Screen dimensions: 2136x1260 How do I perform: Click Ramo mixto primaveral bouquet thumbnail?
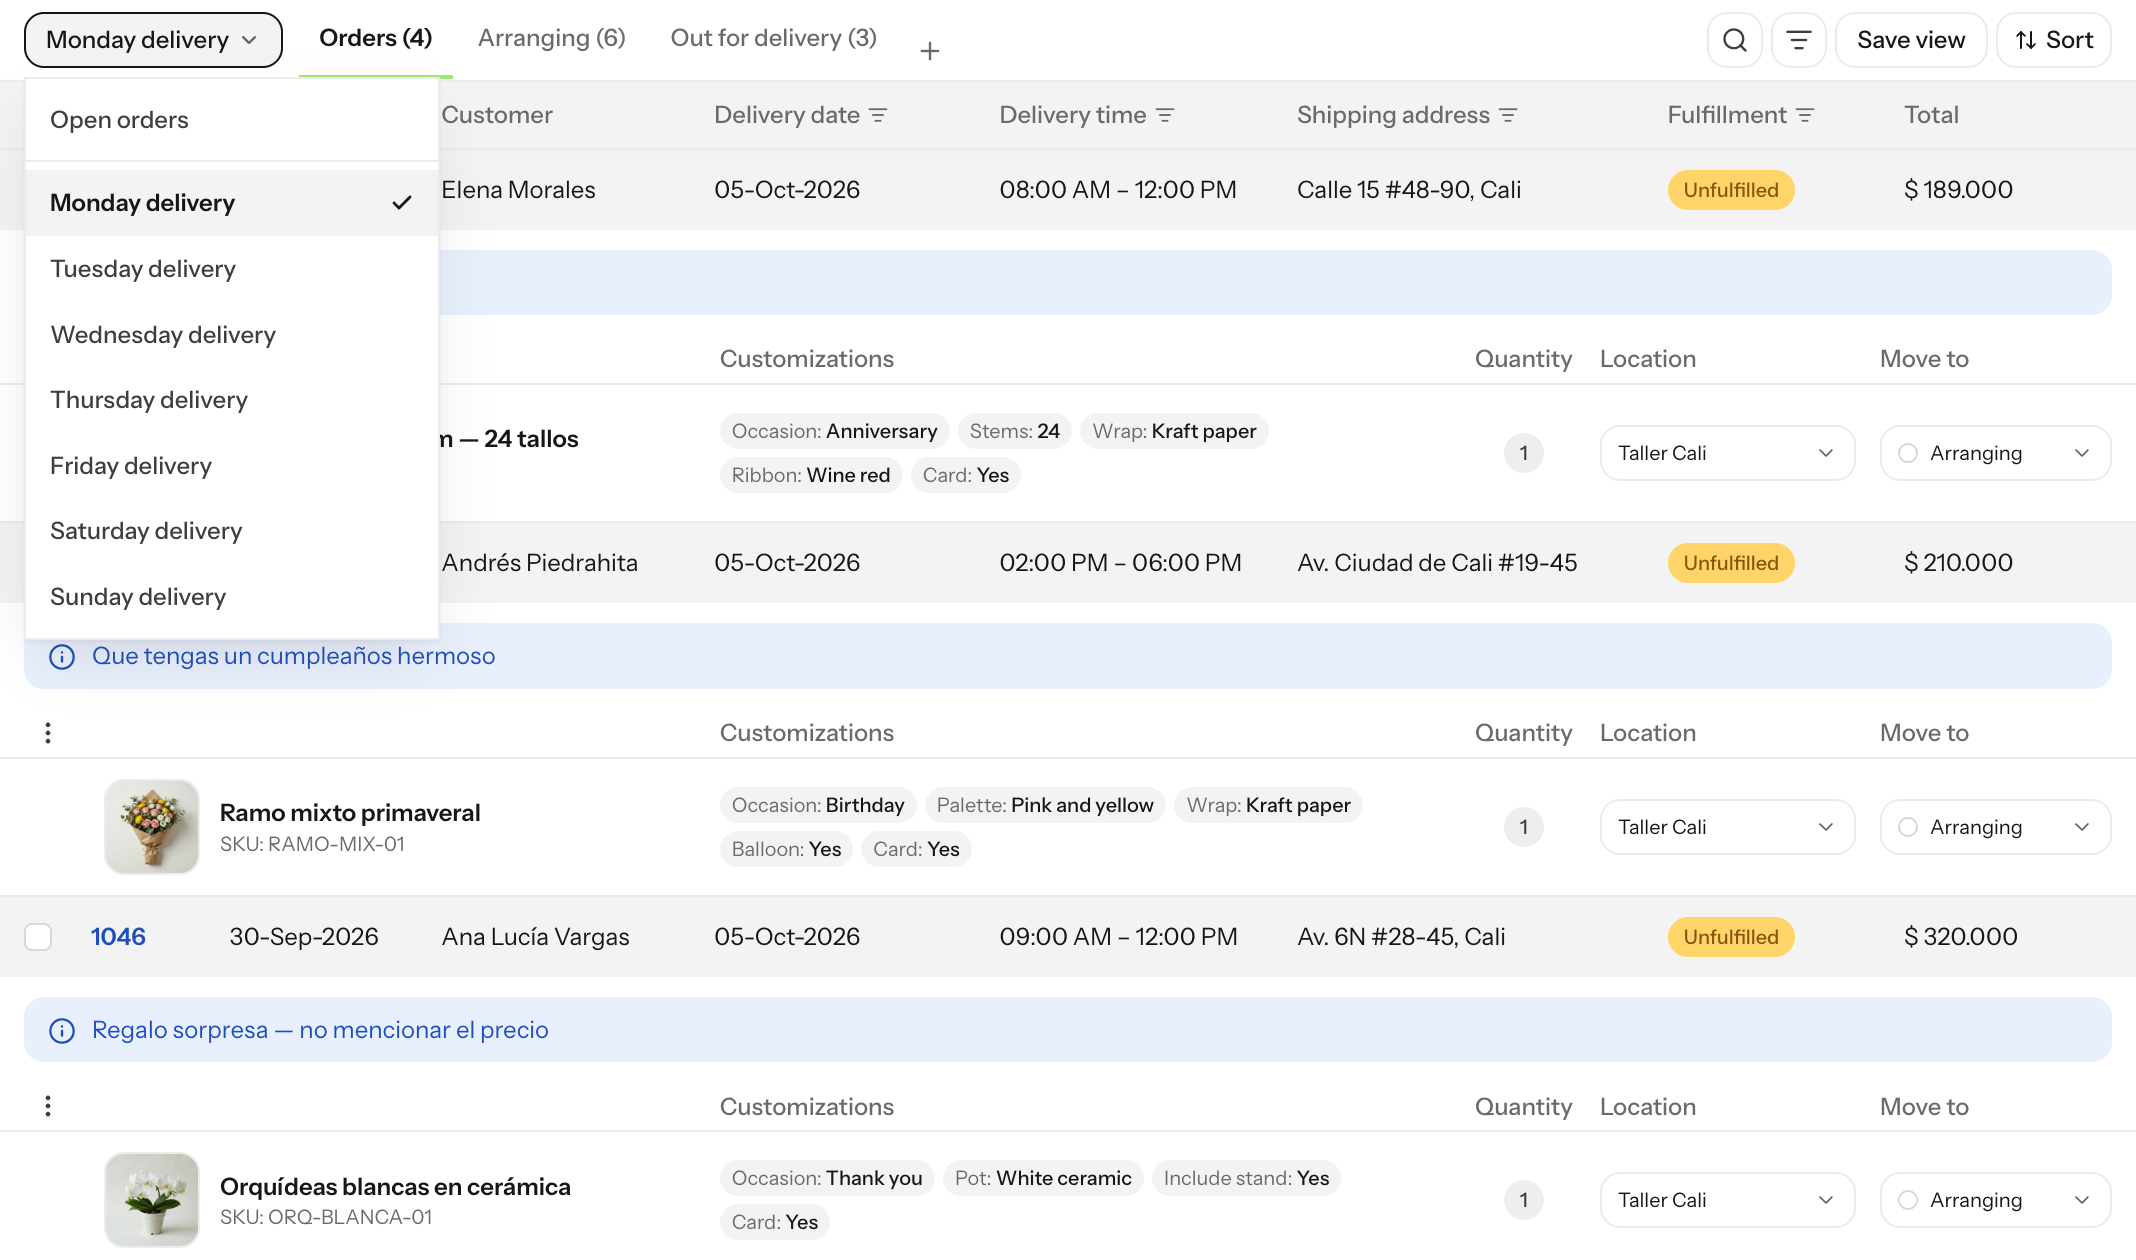(152, 827)
